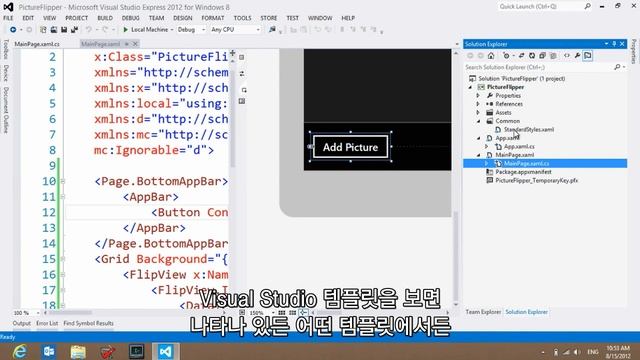Collapse the MainPage.xaml node
Viewport: 640px width, 360px height.
(478, 155)
